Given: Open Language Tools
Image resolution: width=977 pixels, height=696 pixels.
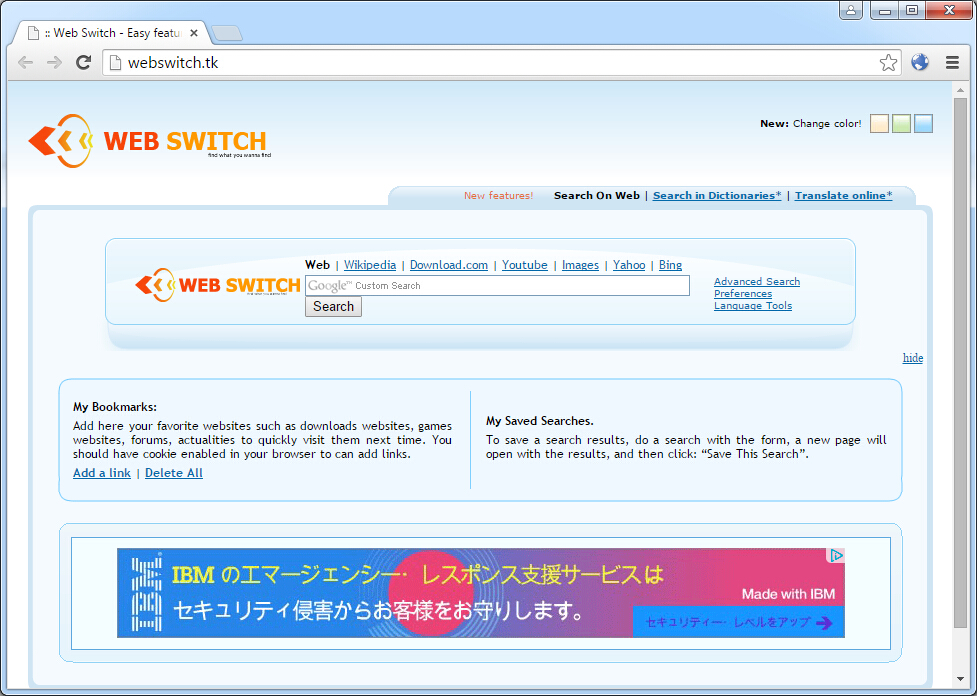Looking at the screenshot, I should [x=753, y=305].
